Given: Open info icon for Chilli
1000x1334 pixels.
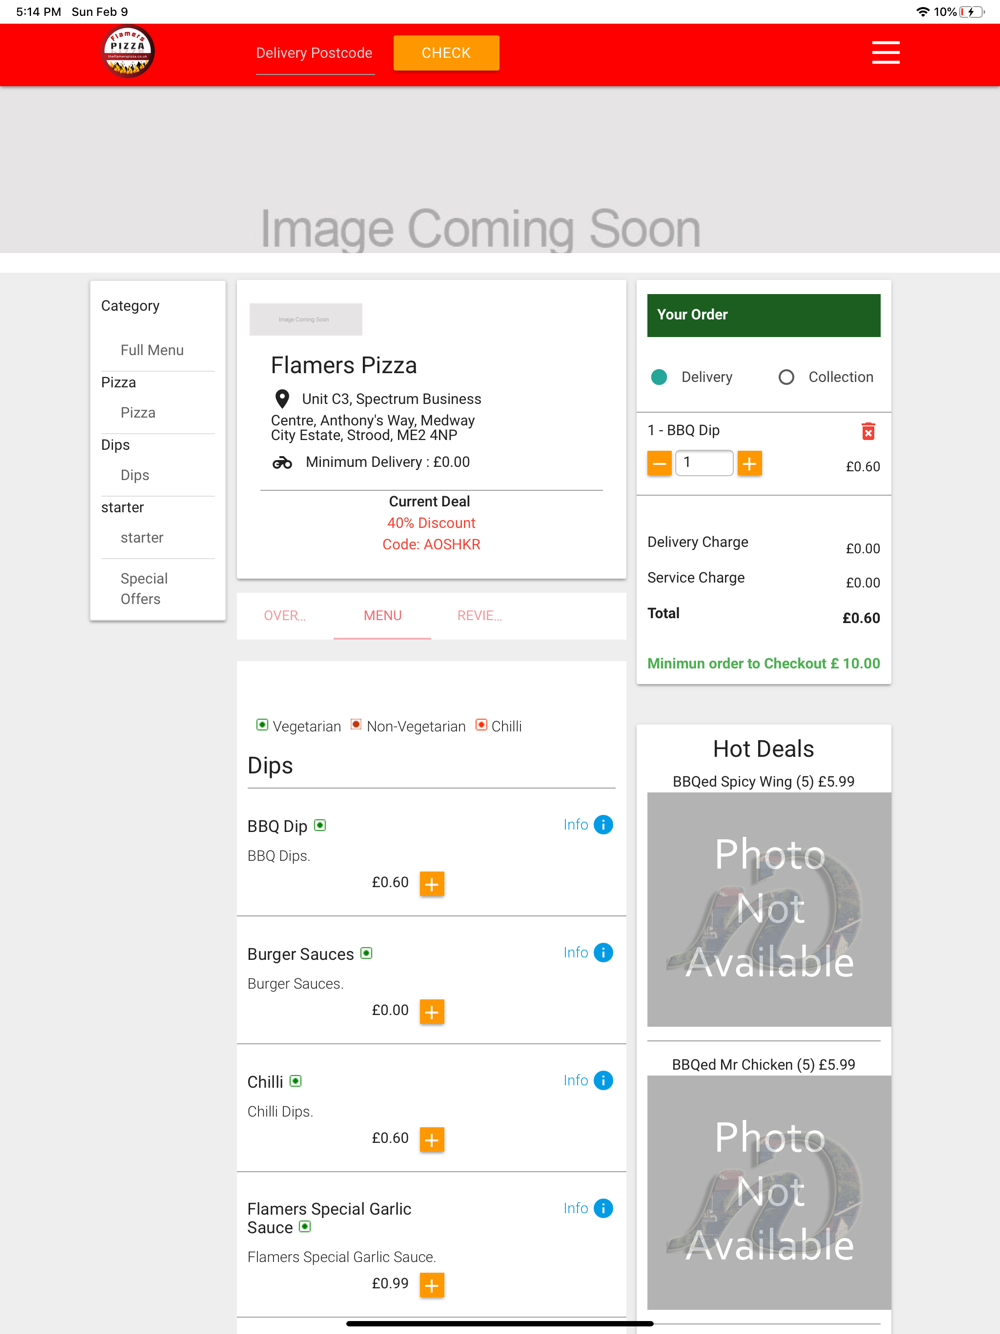Looking at the screenshot, I should (x=603, y=1081).
